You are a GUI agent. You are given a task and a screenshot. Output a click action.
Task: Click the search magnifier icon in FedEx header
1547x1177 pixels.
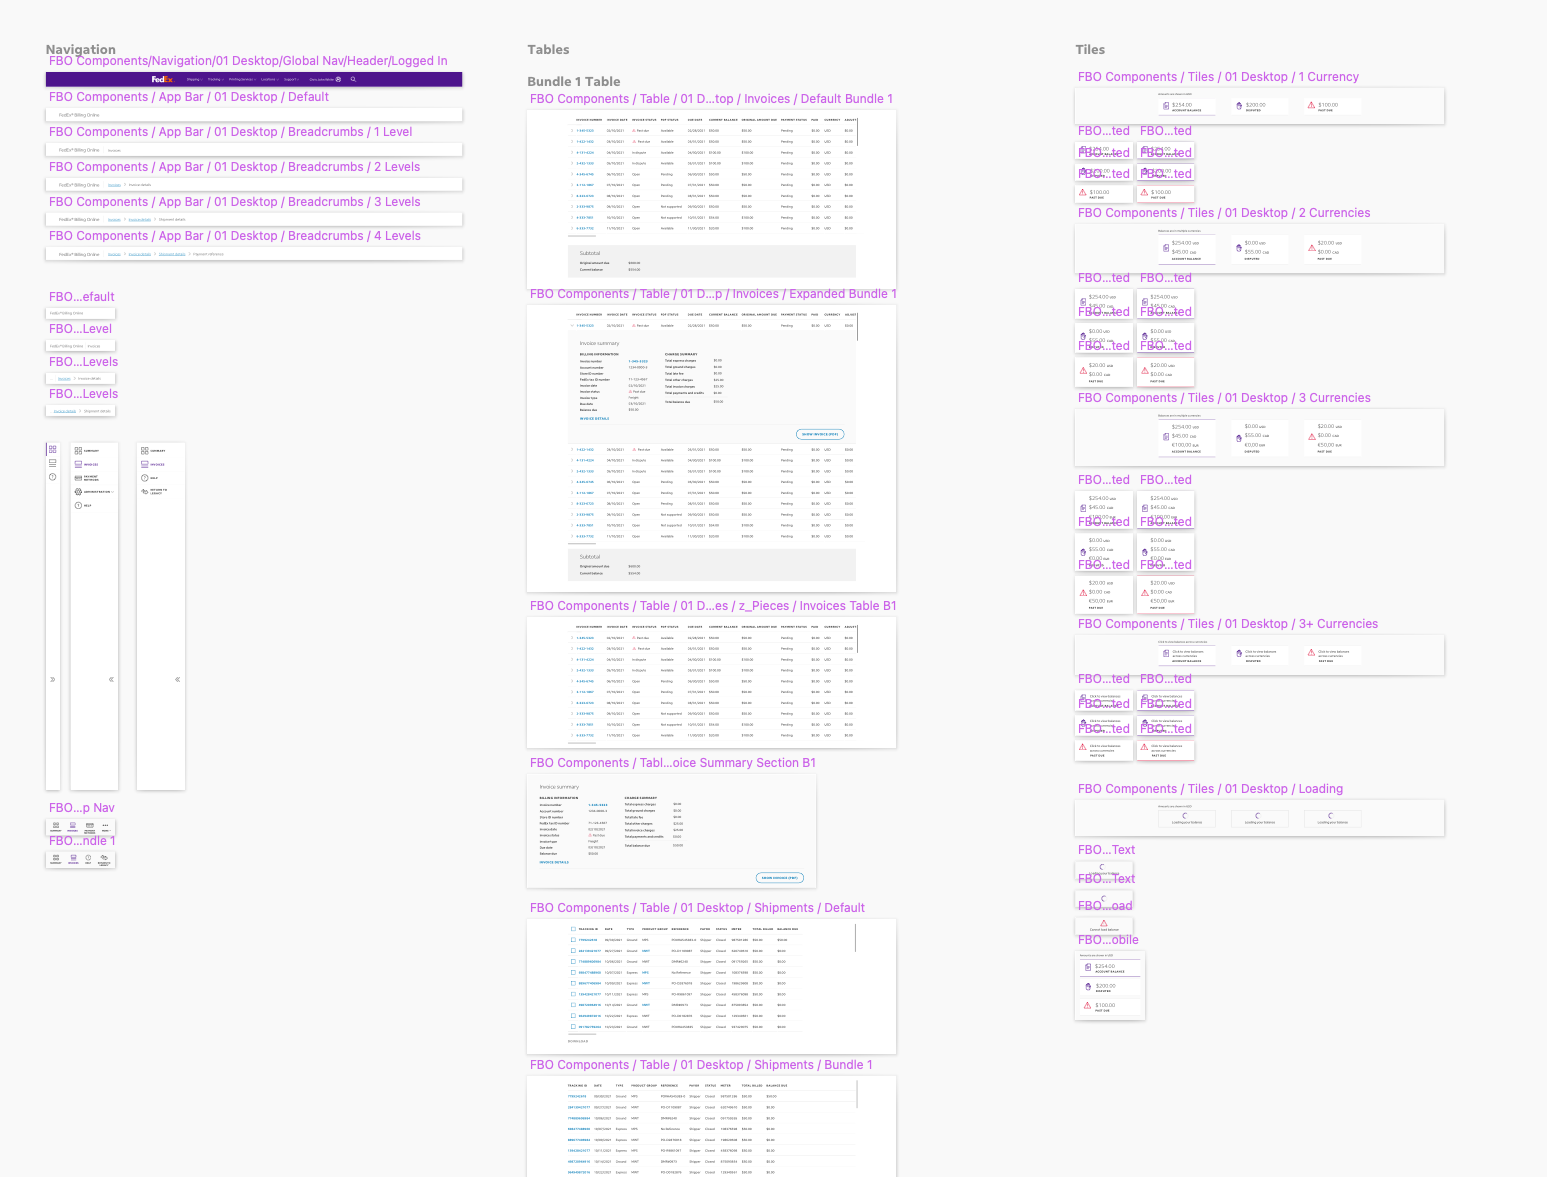pyautogui.click(x=353, y=79)
